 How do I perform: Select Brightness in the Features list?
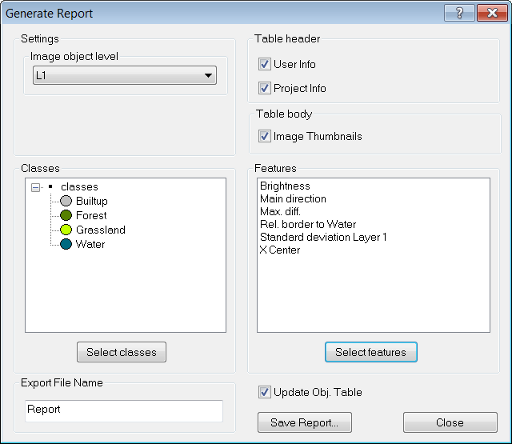click(x=285, y=186)
